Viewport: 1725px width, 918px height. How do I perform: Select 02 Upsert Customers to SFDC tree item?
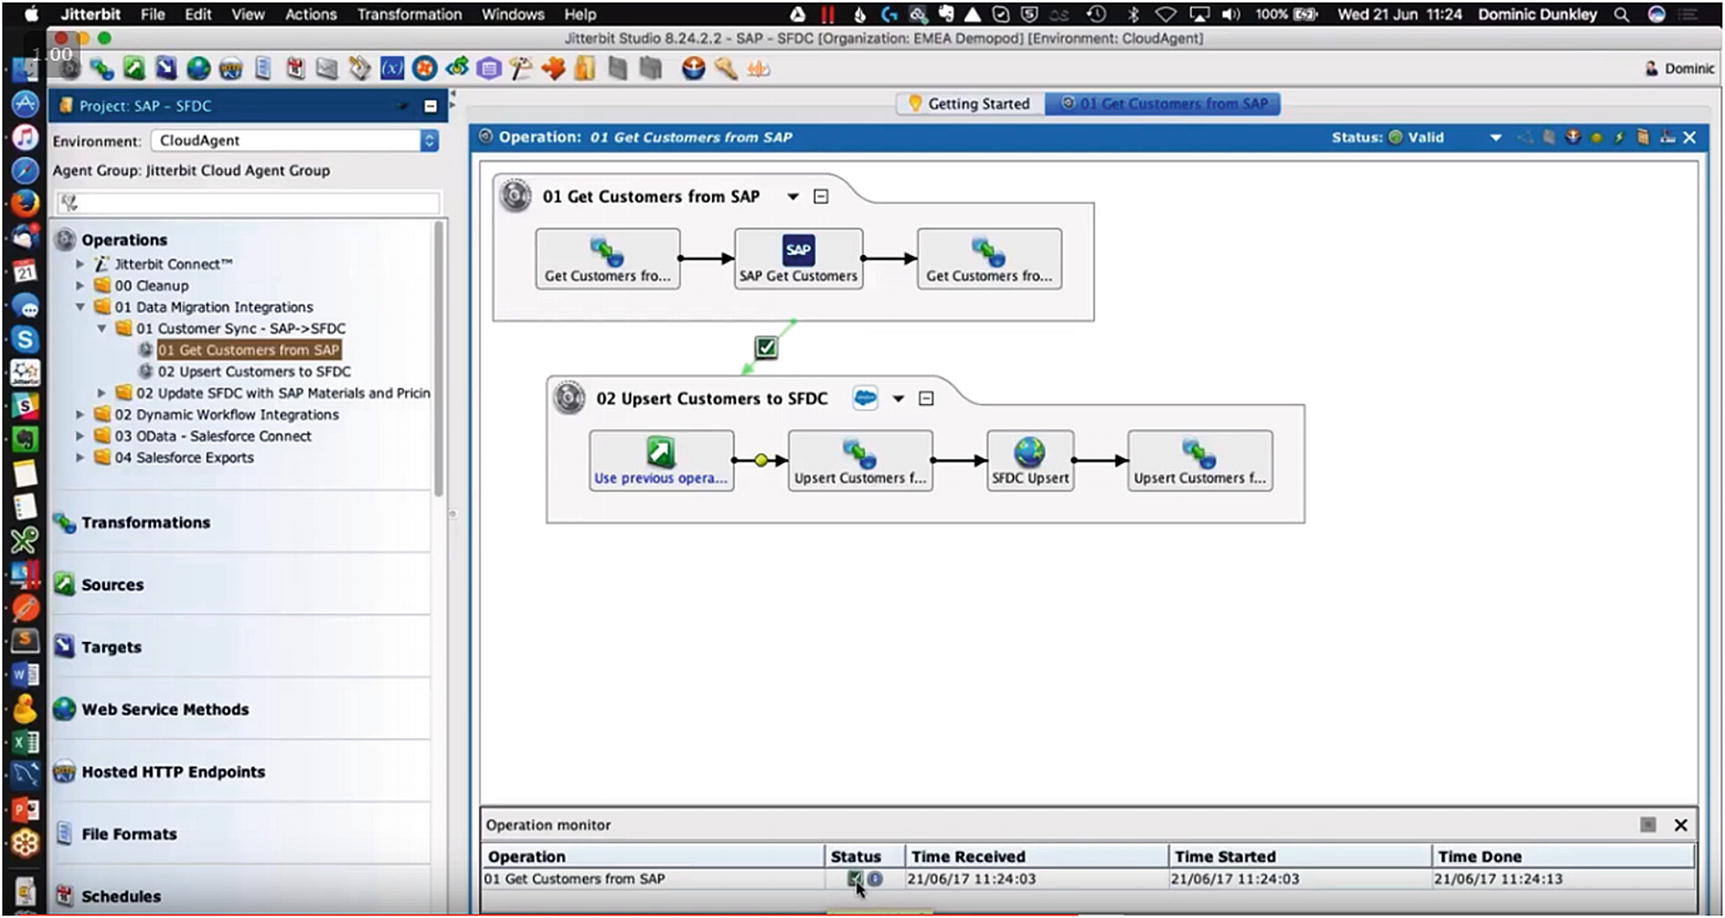click(254, 372)
